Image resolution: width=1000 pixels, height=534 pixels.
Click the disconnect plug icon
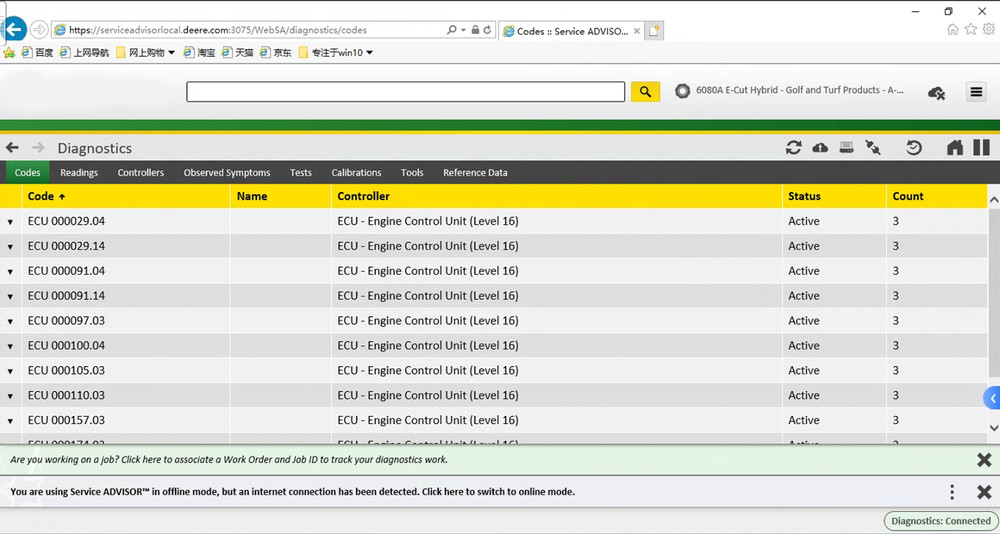tap(873, 148)
